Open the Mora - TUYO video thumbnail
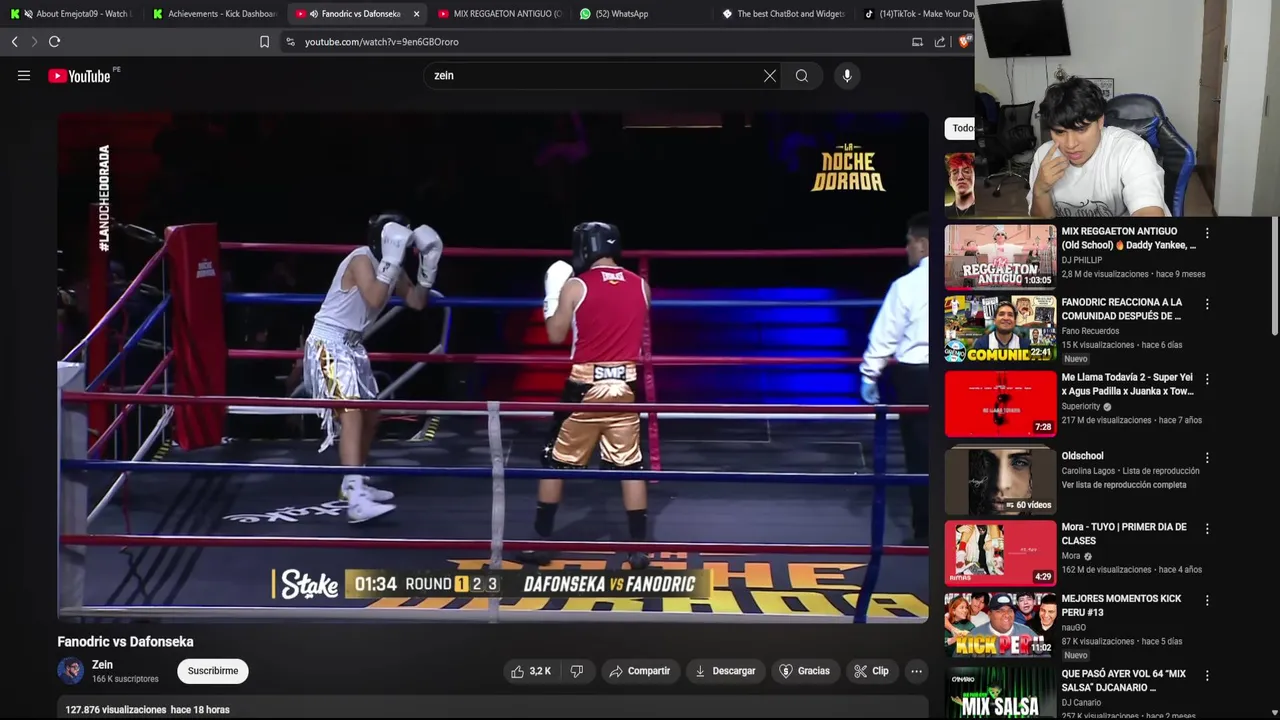Screen dimensions: 1280x720 1000,553
